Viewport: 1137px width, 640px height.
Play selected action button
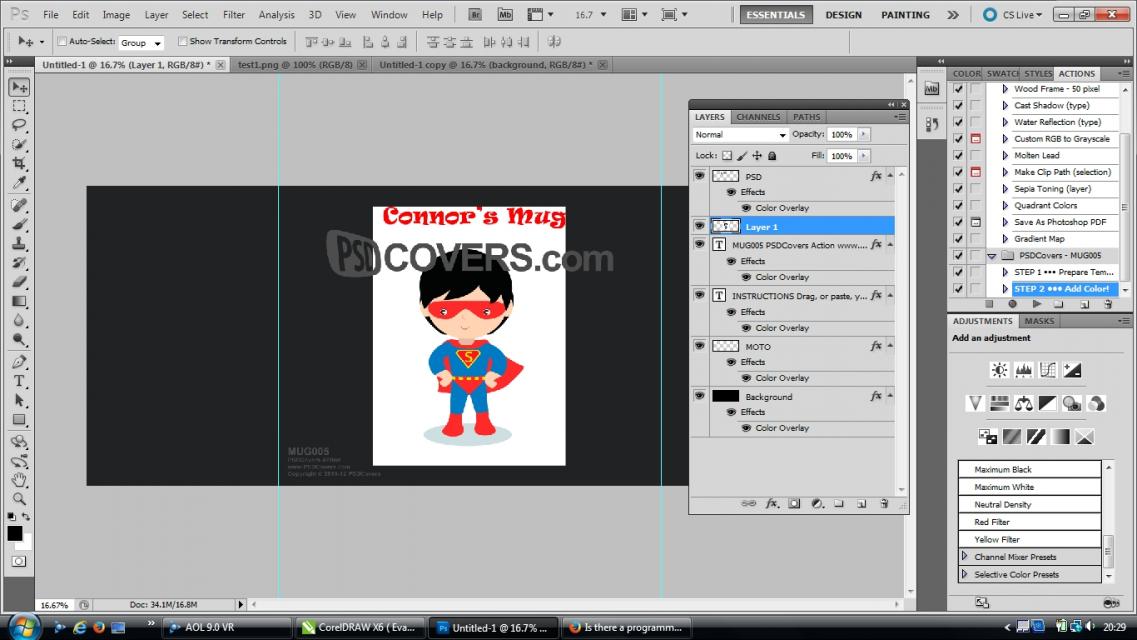[1036, 304]
